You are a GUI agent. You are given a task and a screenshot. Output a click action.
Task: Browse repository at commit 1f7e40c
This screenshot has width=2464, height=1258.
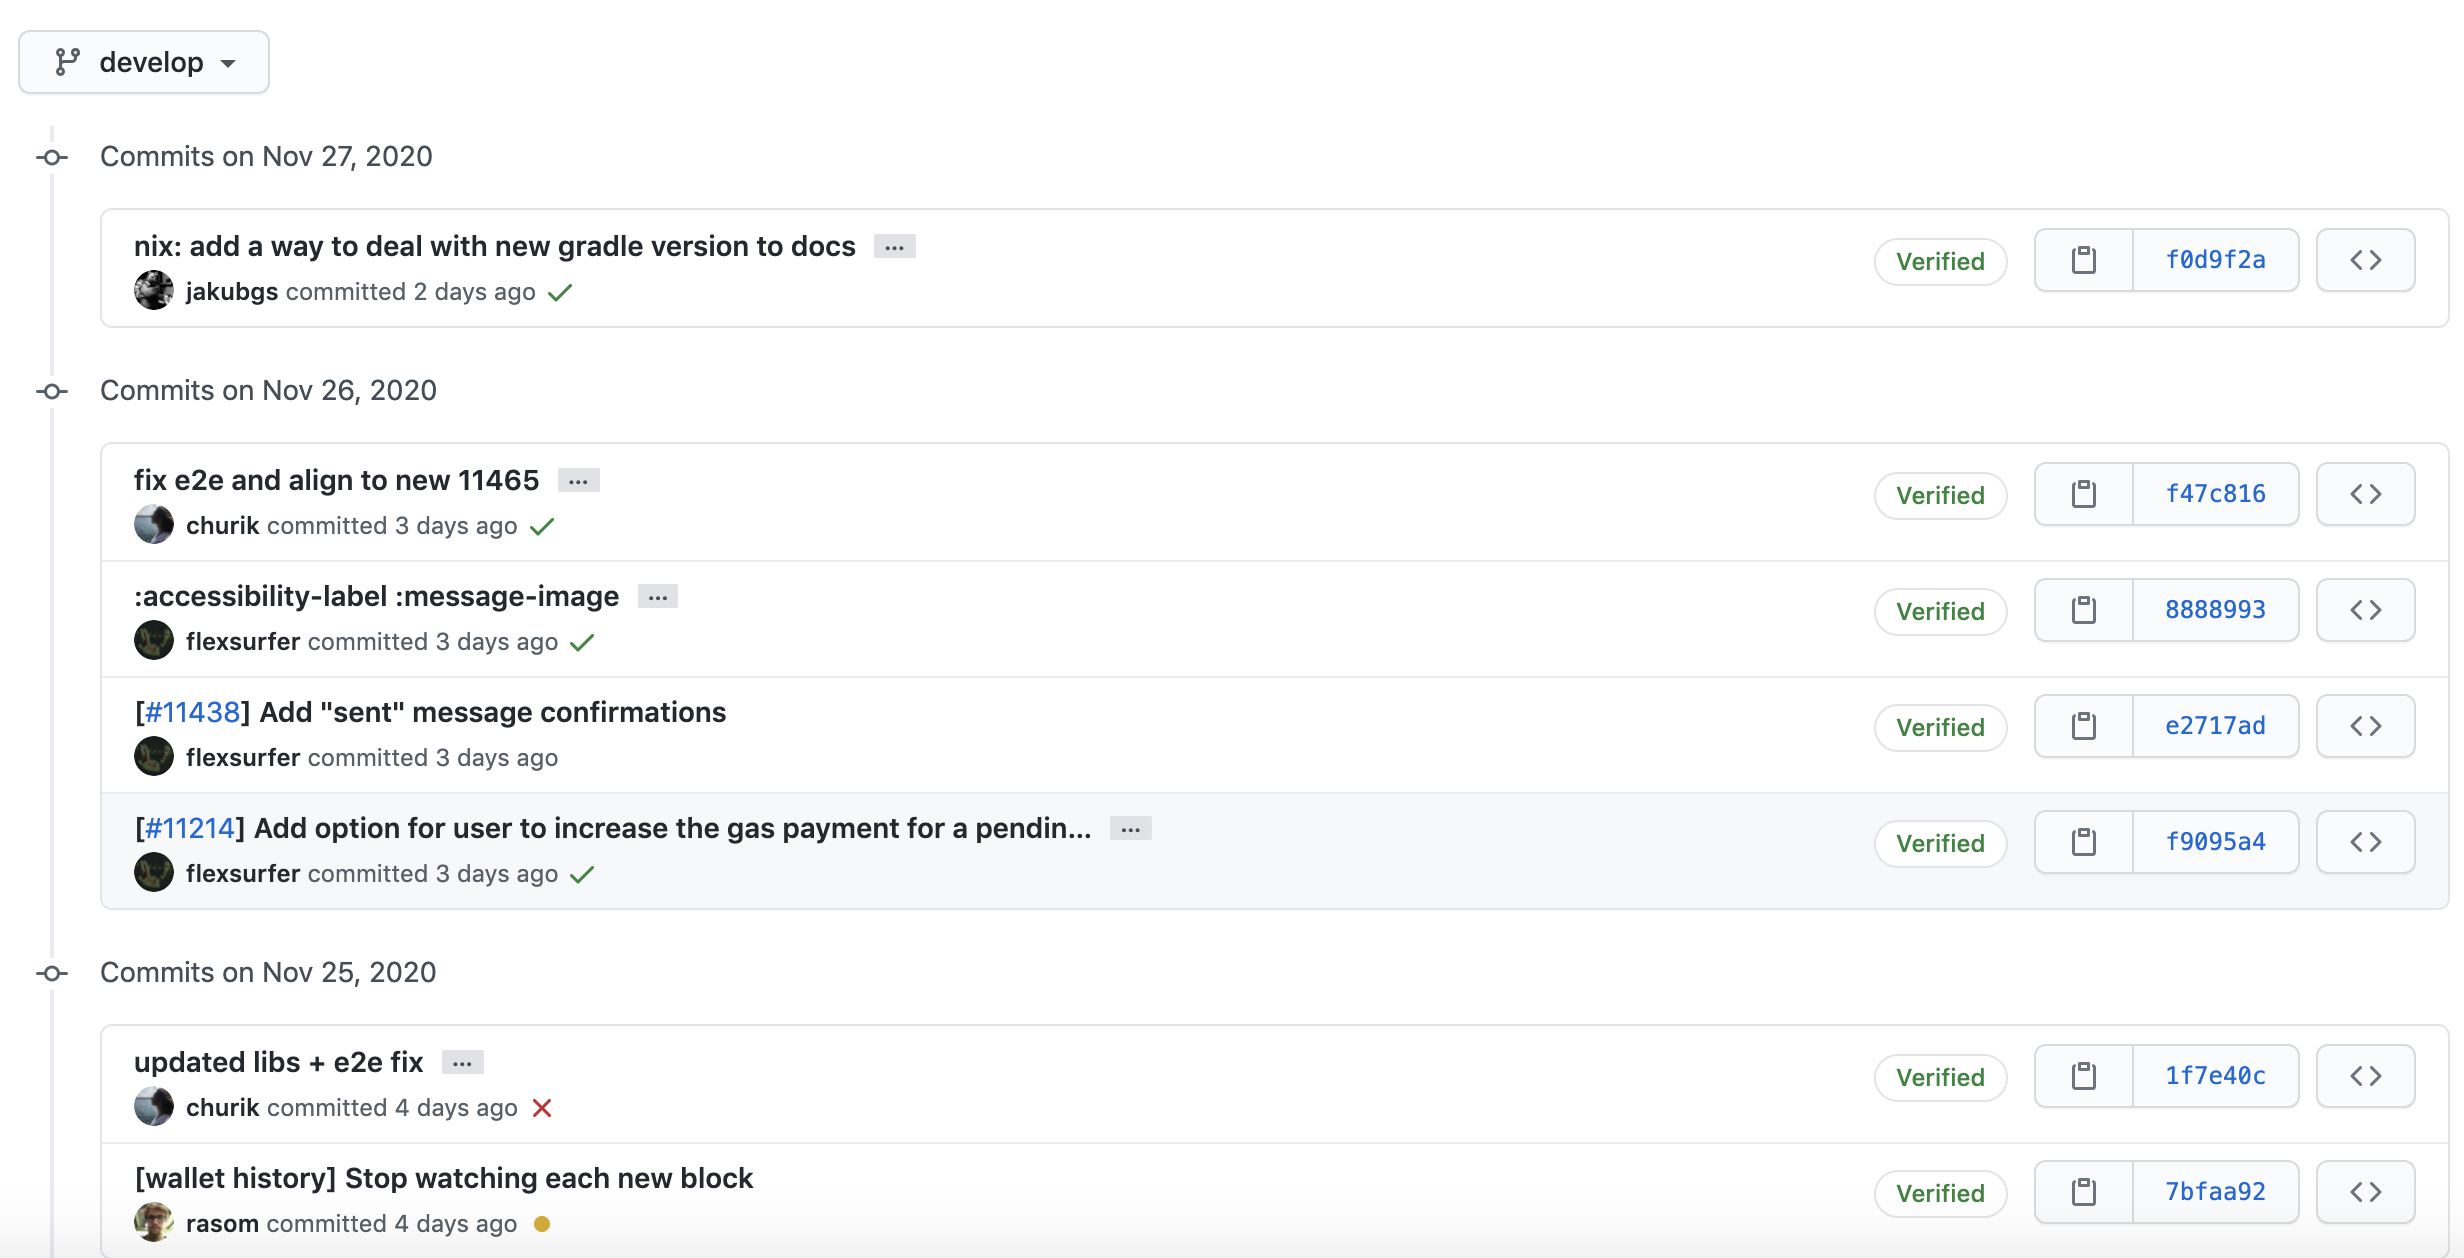click(2365, 1076)
